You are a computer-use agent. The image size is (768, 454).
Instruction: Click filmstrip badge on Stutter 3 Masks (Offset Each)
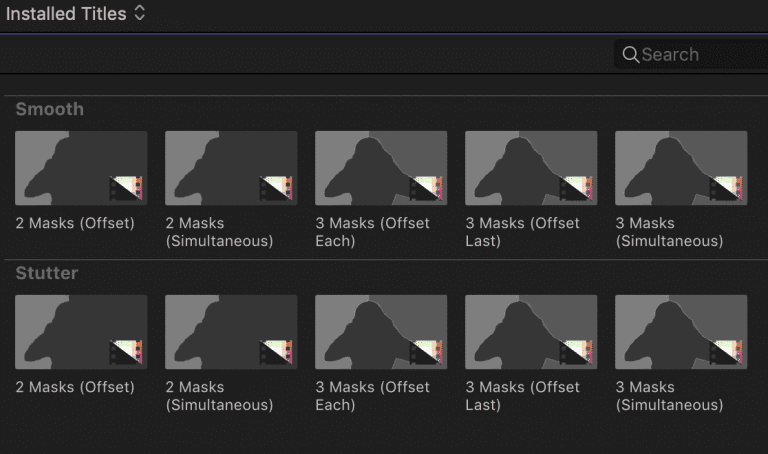point(426,353)
